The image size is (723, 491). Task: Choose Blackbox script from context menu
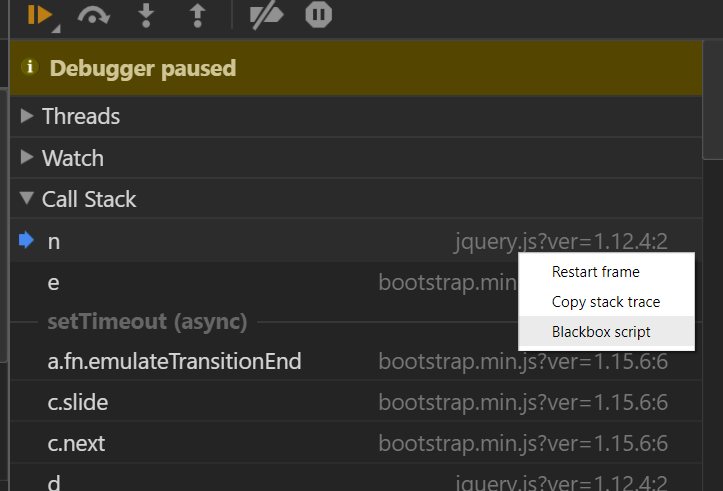[x=606, y=331]
